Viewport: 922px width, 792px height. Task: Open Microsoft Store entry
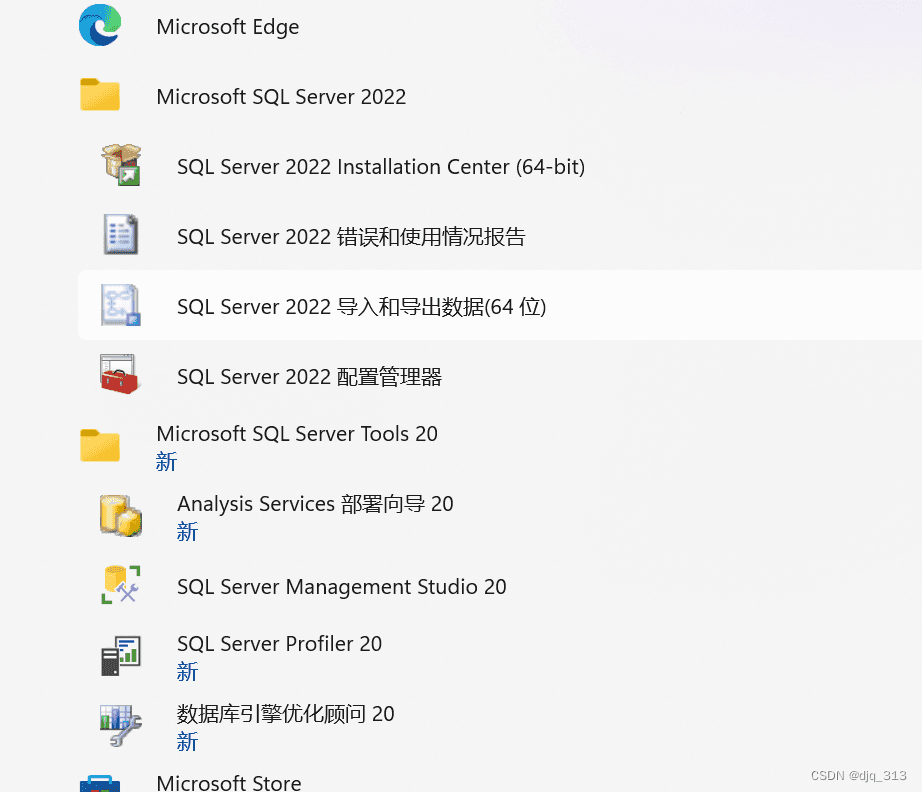pyautogui.click(x=229, y=782)
